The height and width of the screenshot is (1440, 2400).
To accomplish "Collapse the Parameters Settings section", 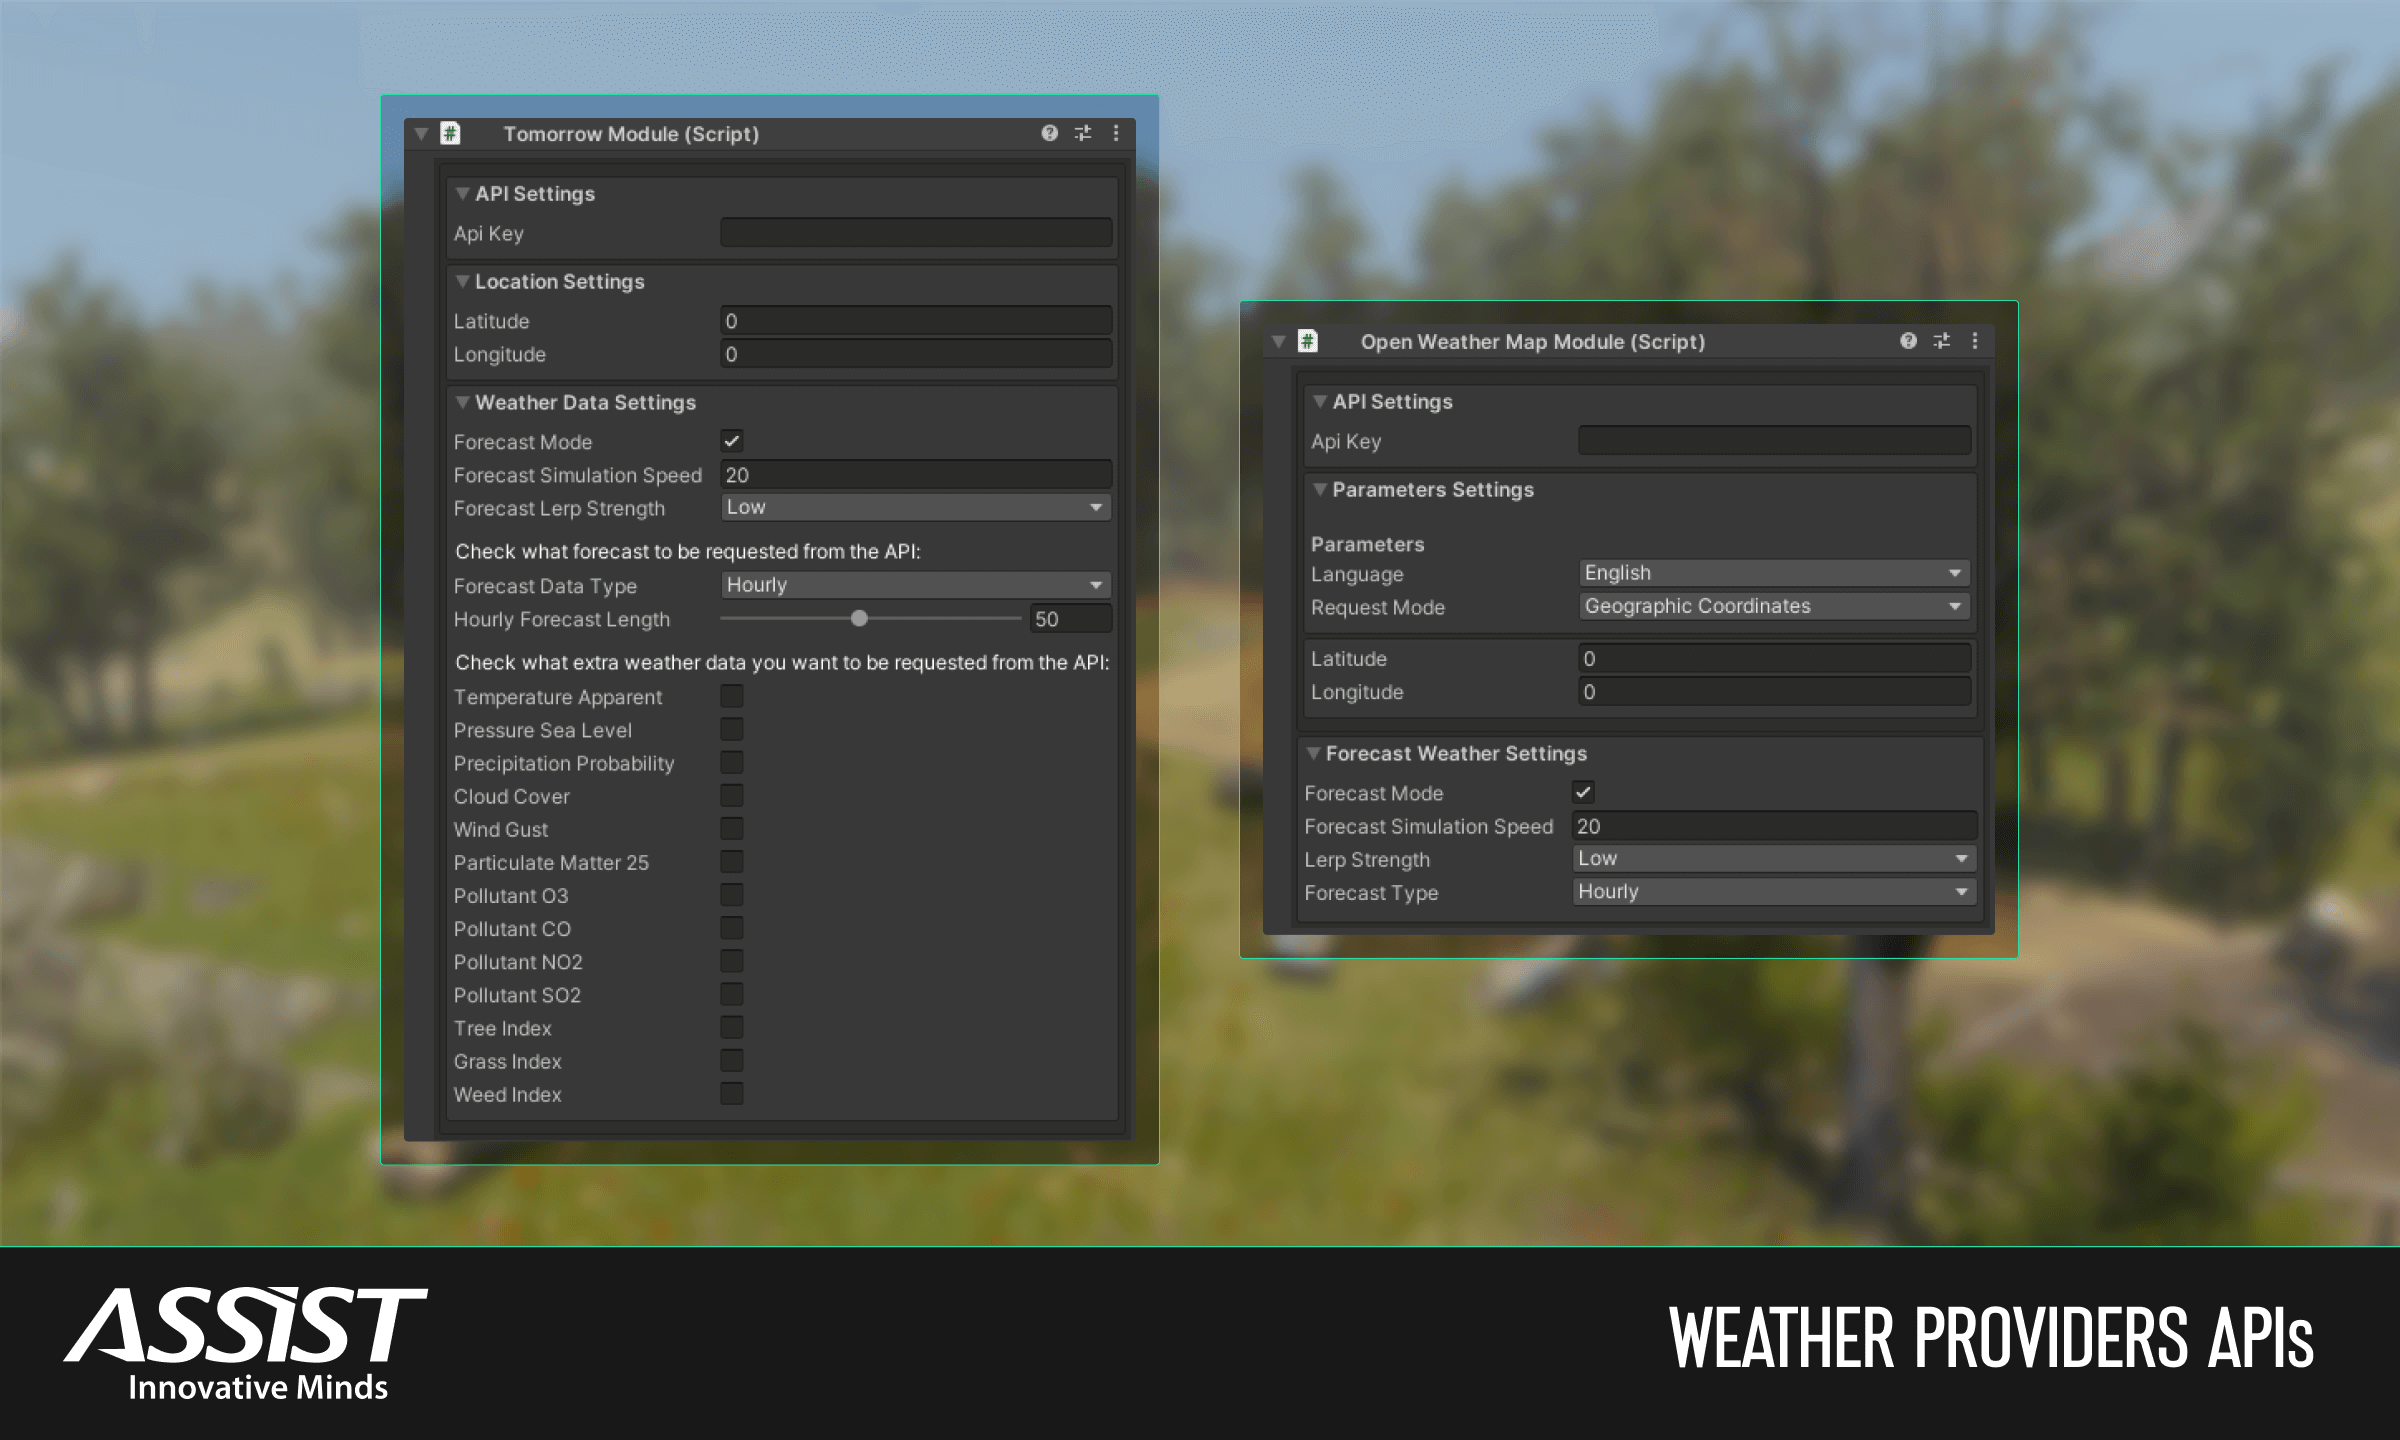I will (x=1320, y=489).
